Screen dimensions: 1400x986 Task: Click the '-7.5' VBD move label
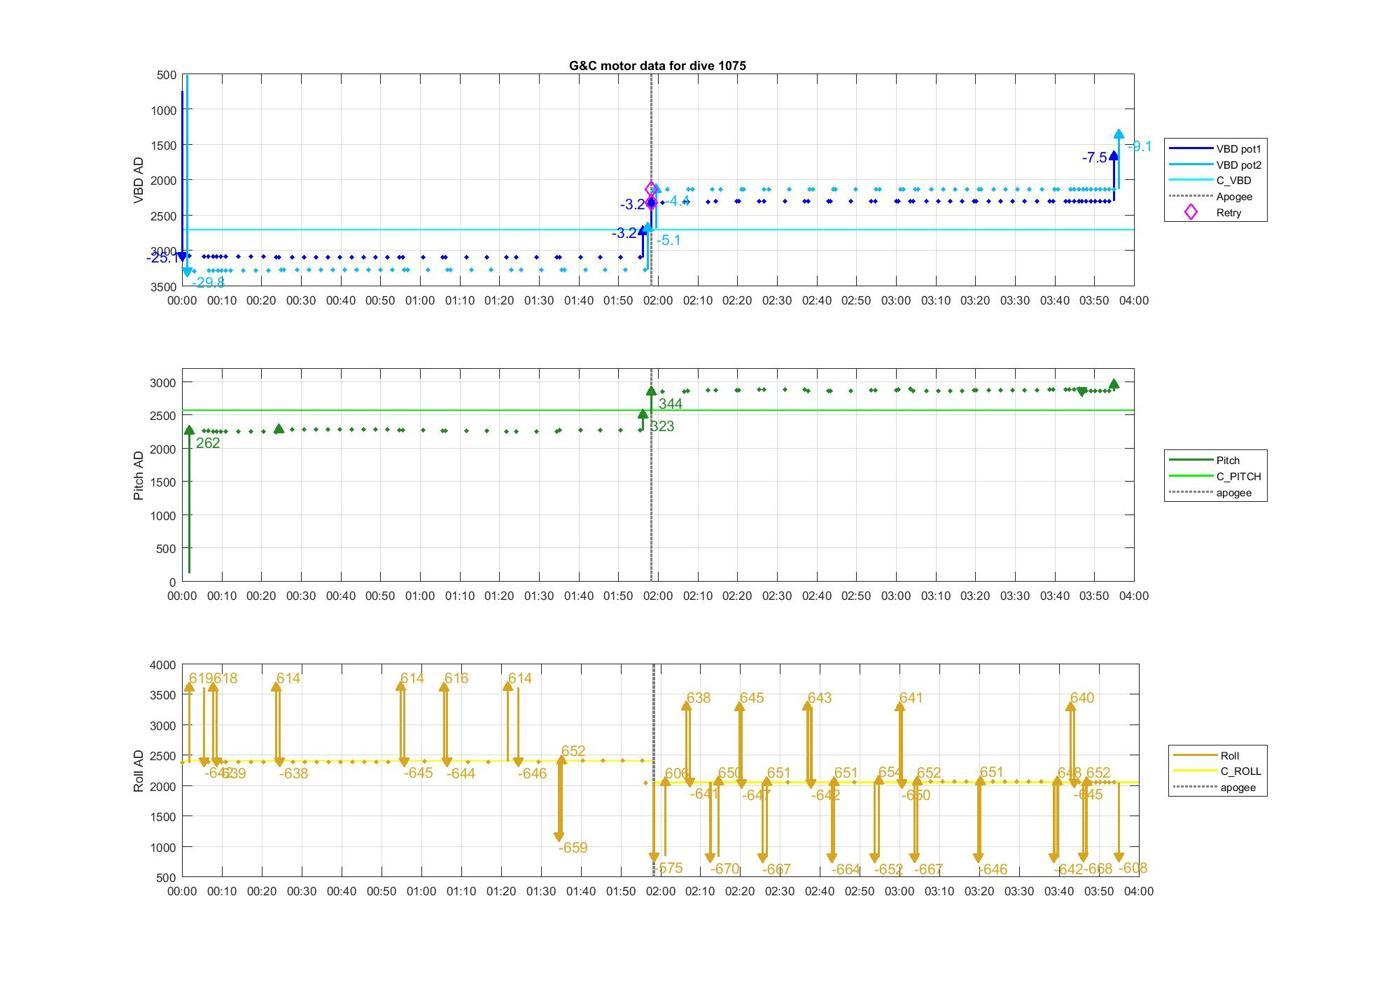click(x=1095, y=158)
